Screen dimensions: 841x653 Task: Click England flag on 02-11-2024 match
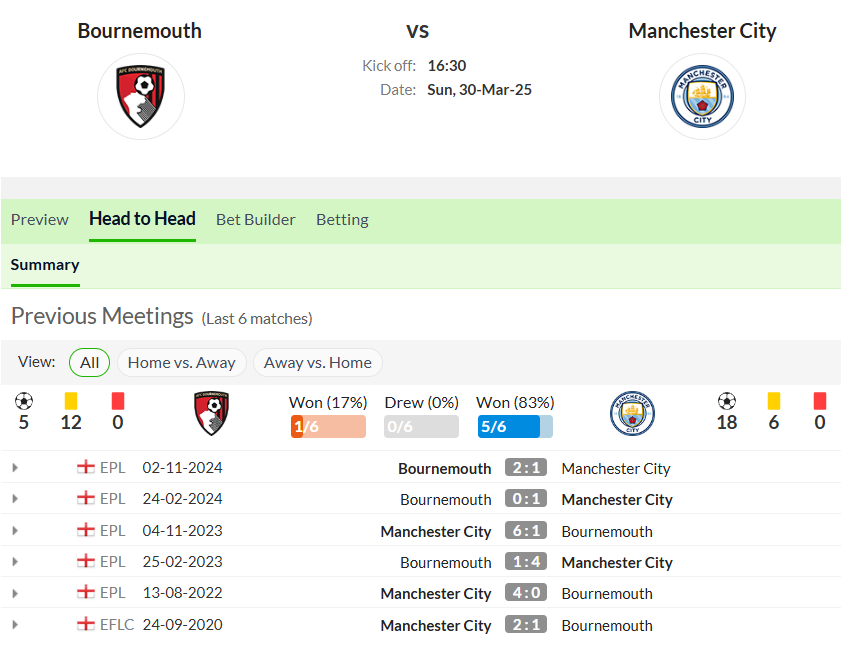click(86, 467)
